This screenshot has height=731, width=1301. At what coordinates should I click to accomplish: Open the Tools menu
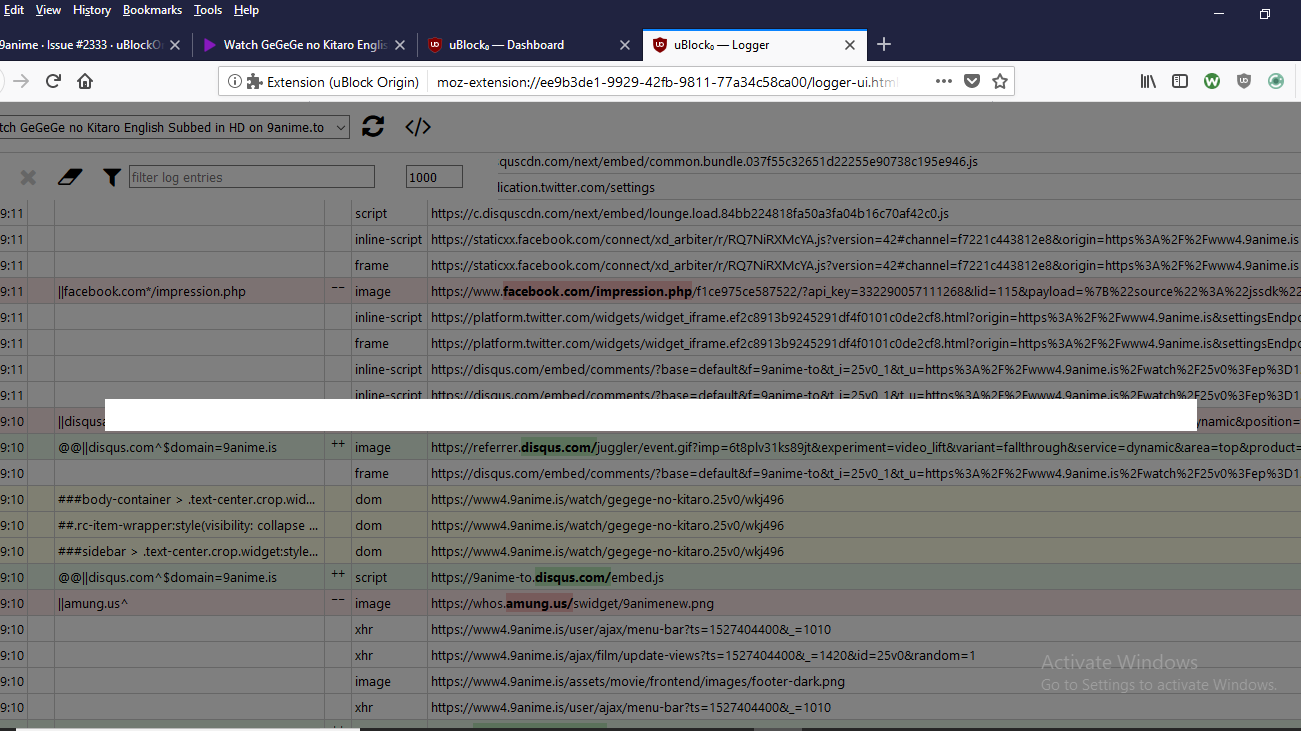click(x=208, y=10)
